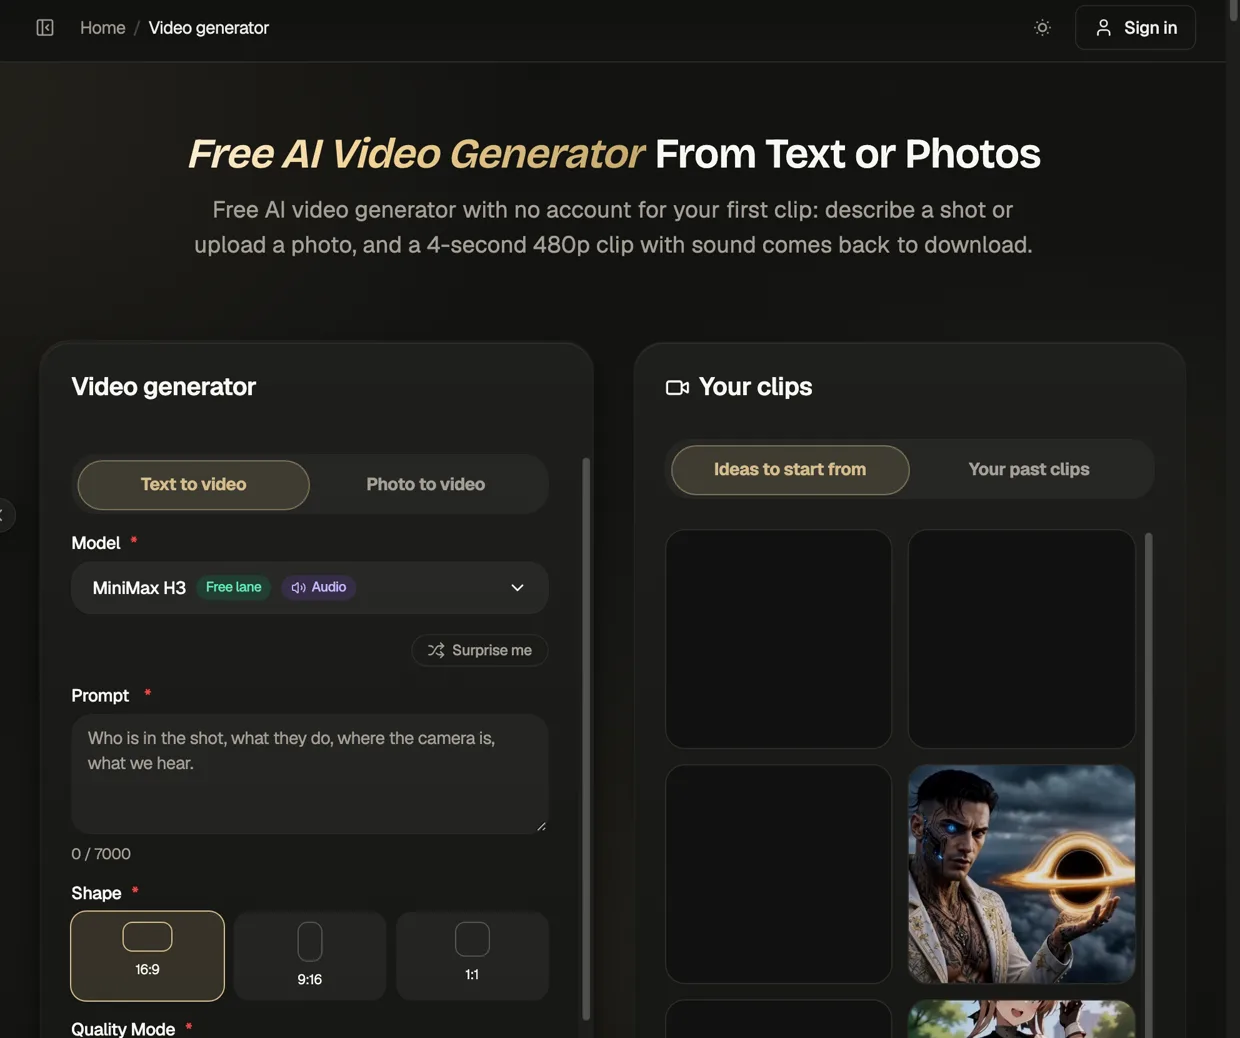This screenshot has height=1038, width=1240.
Task: Choose the 9:16 shape option
Action: pos(310,956)
